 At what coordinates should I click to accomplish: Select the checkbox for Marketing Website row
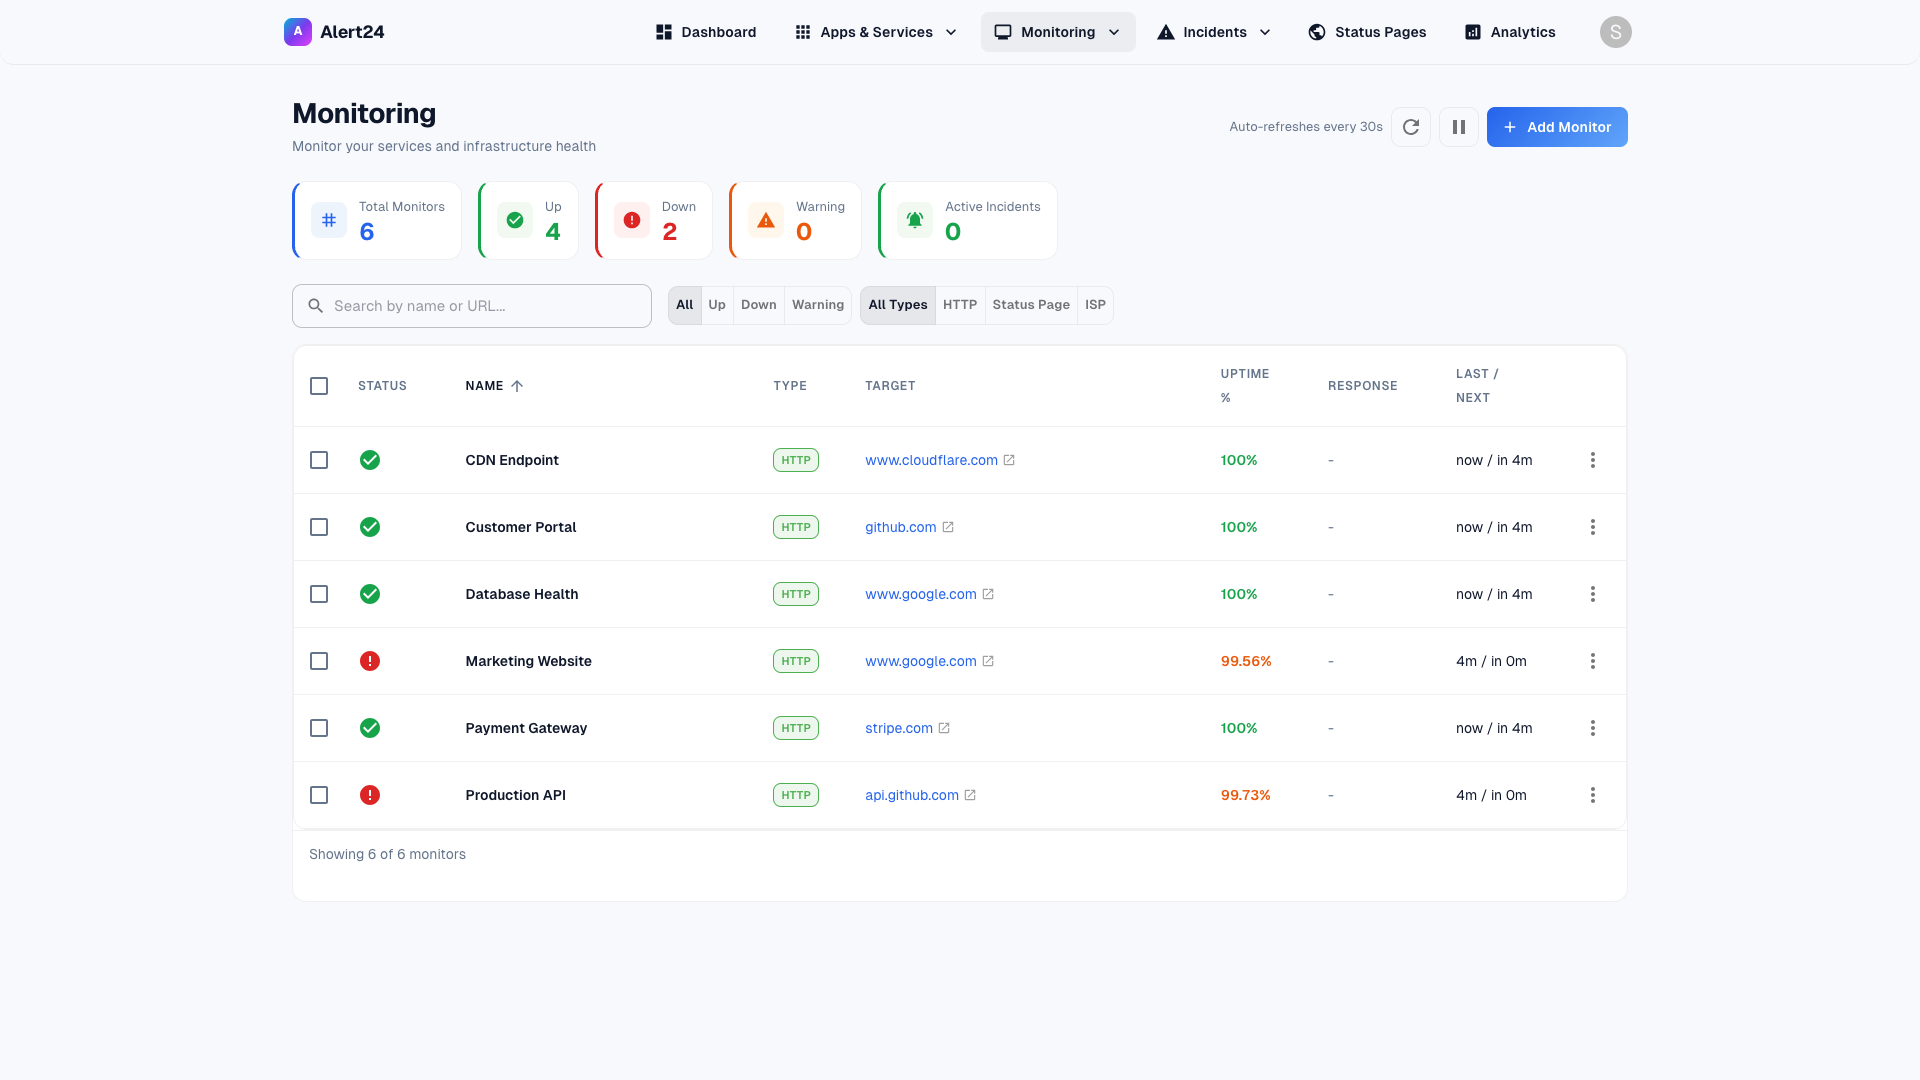(319, 661)
